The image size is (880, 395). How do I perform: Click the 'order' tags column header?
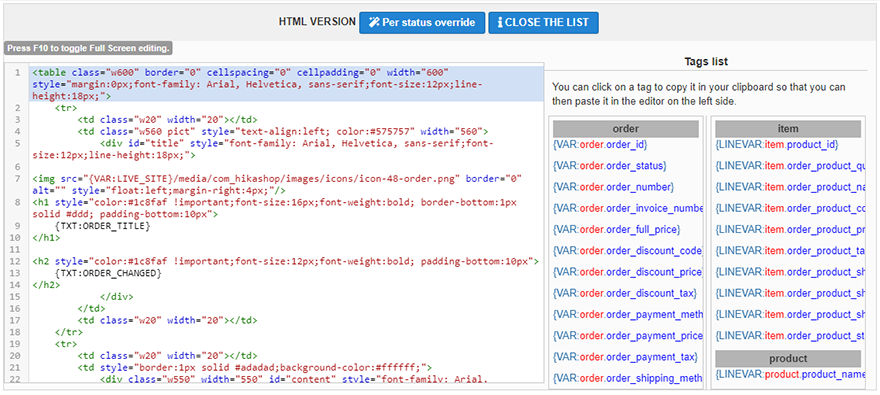(626, 129)
